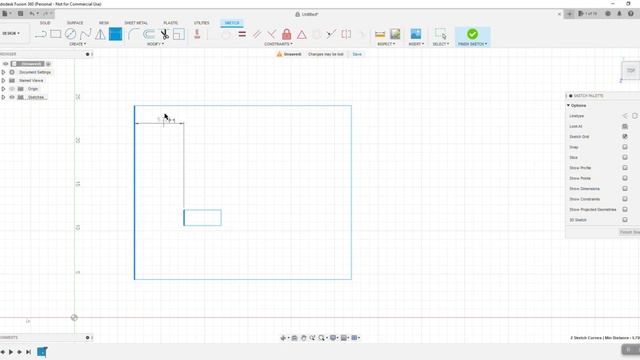Viewport: 640px width, 360px height.
Task: Select the Sketch Scale tool
Action: click(179, 34)
